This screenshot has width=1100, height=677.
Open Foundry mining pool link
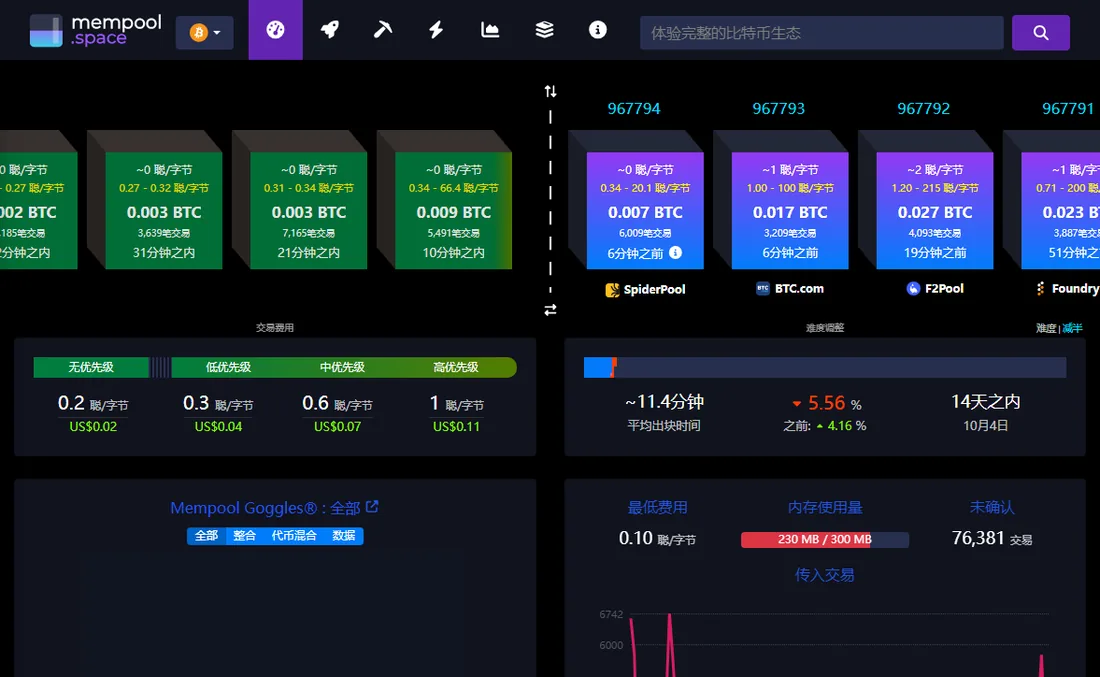(1066, 288)
